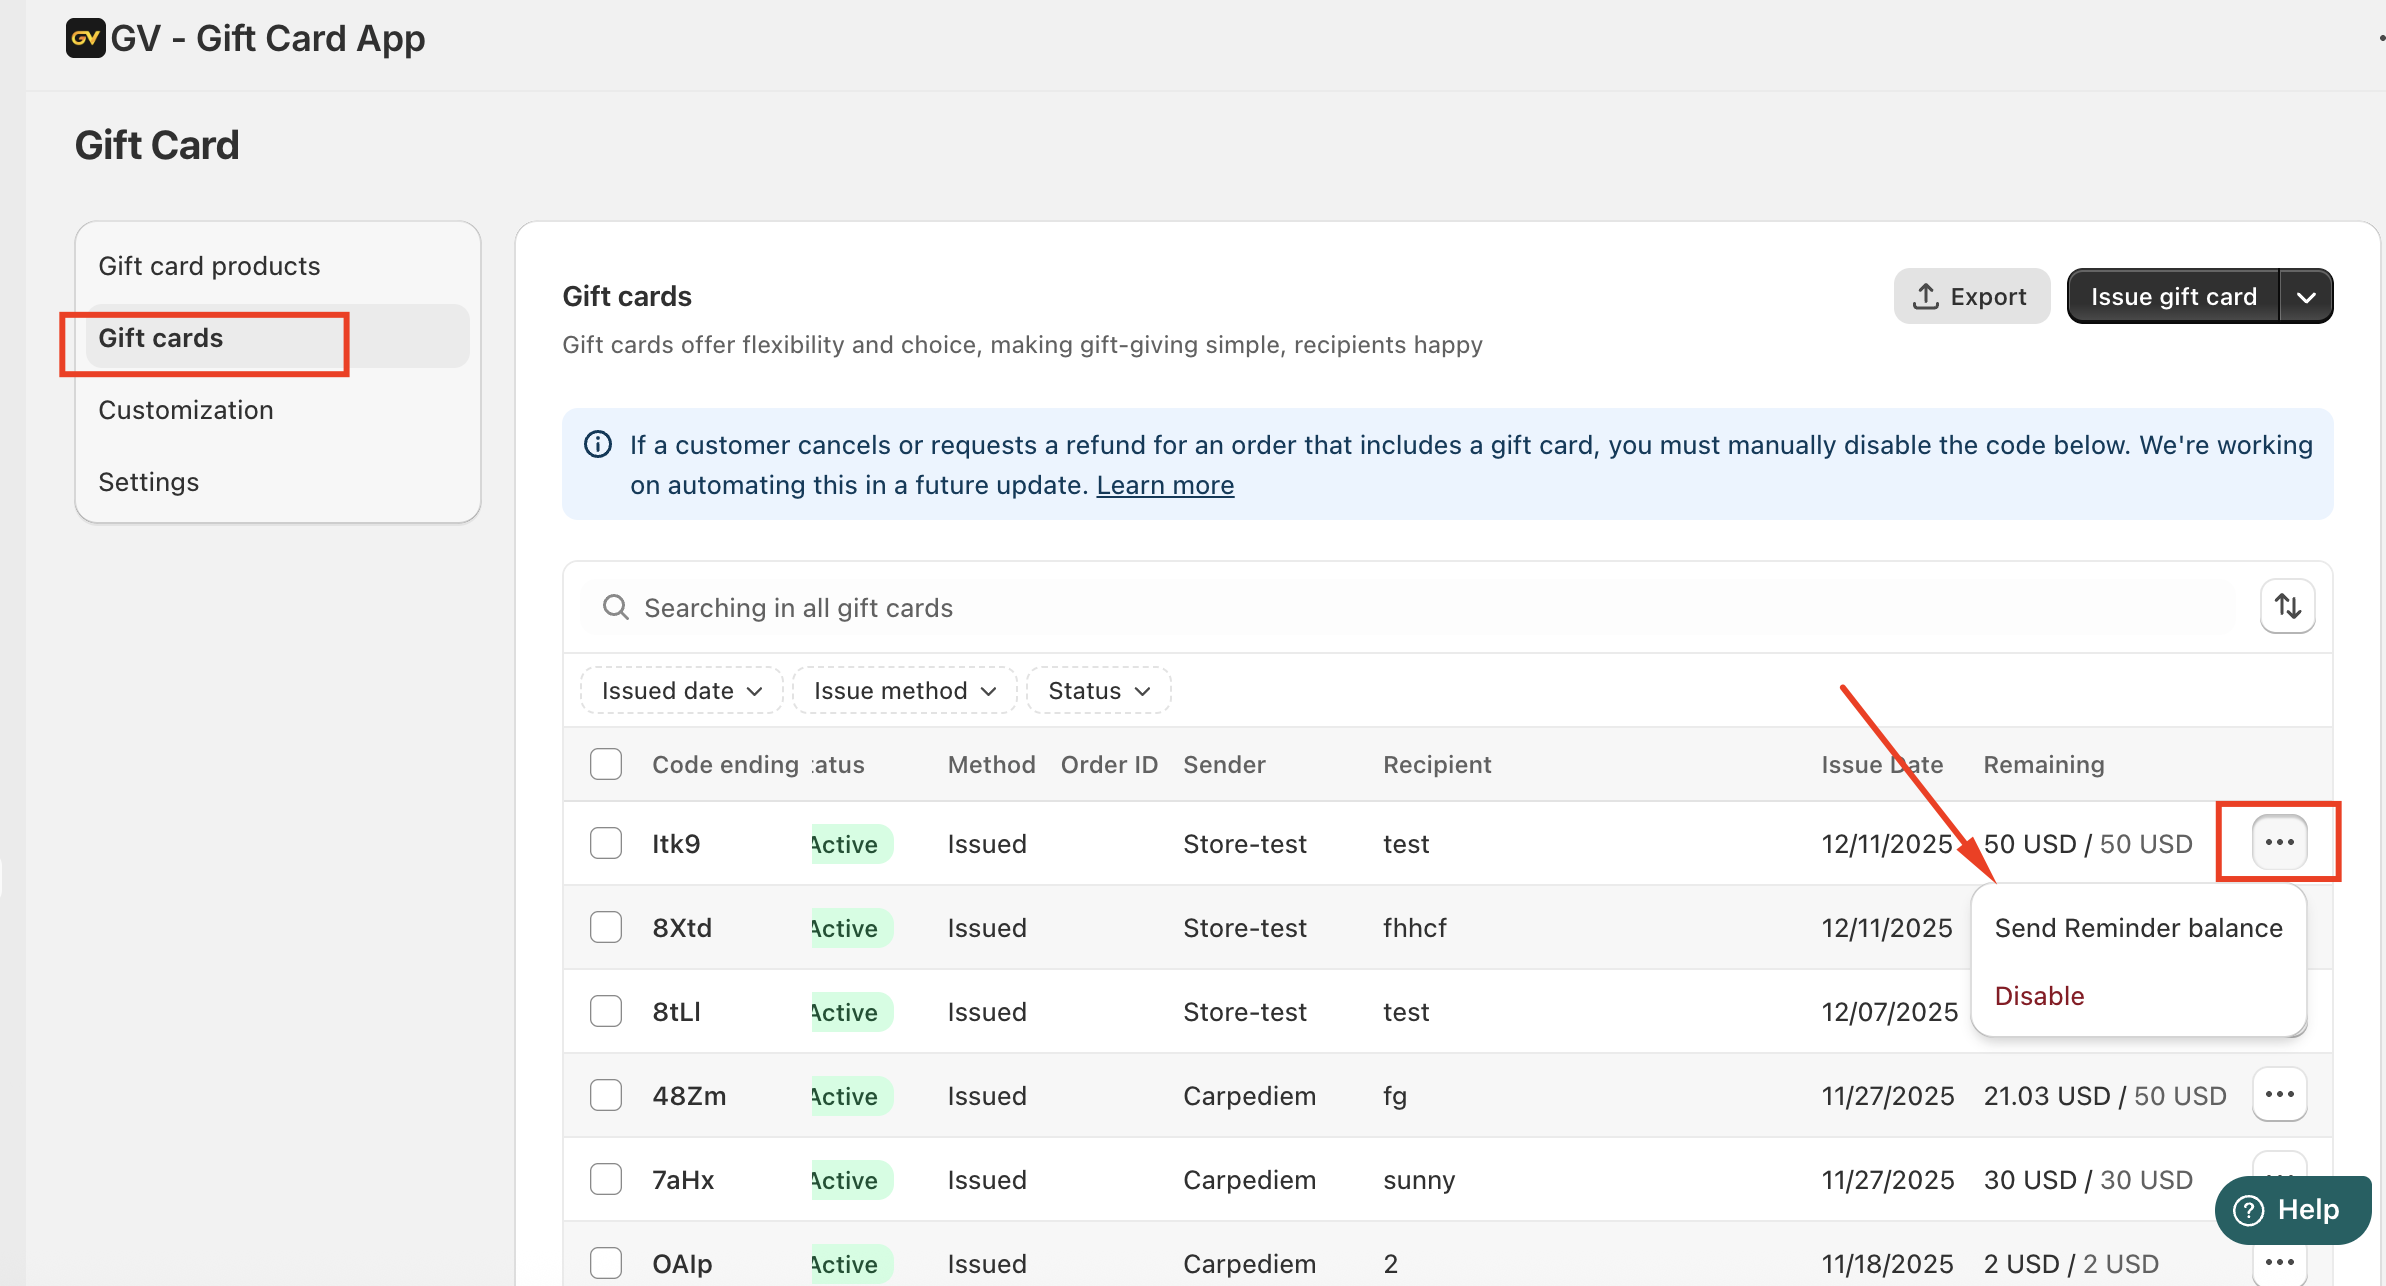The image size is (2386, 1286).
Task: Choose Send Reminder balance option
Action: [x=2138, y=928]
